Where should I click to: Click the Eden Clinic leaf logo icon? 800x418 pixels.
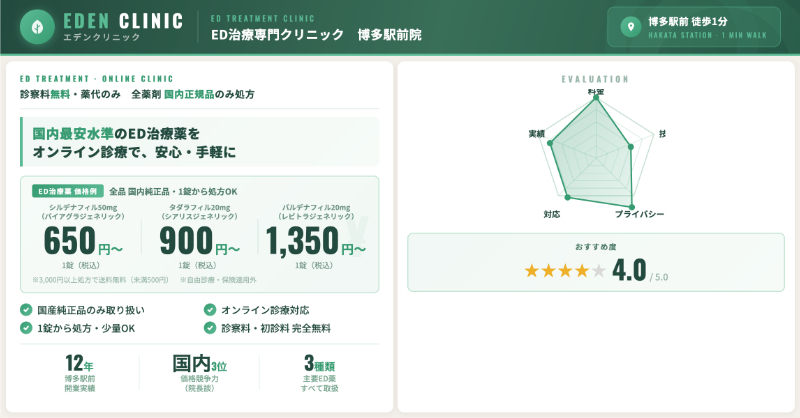point(37,27)
